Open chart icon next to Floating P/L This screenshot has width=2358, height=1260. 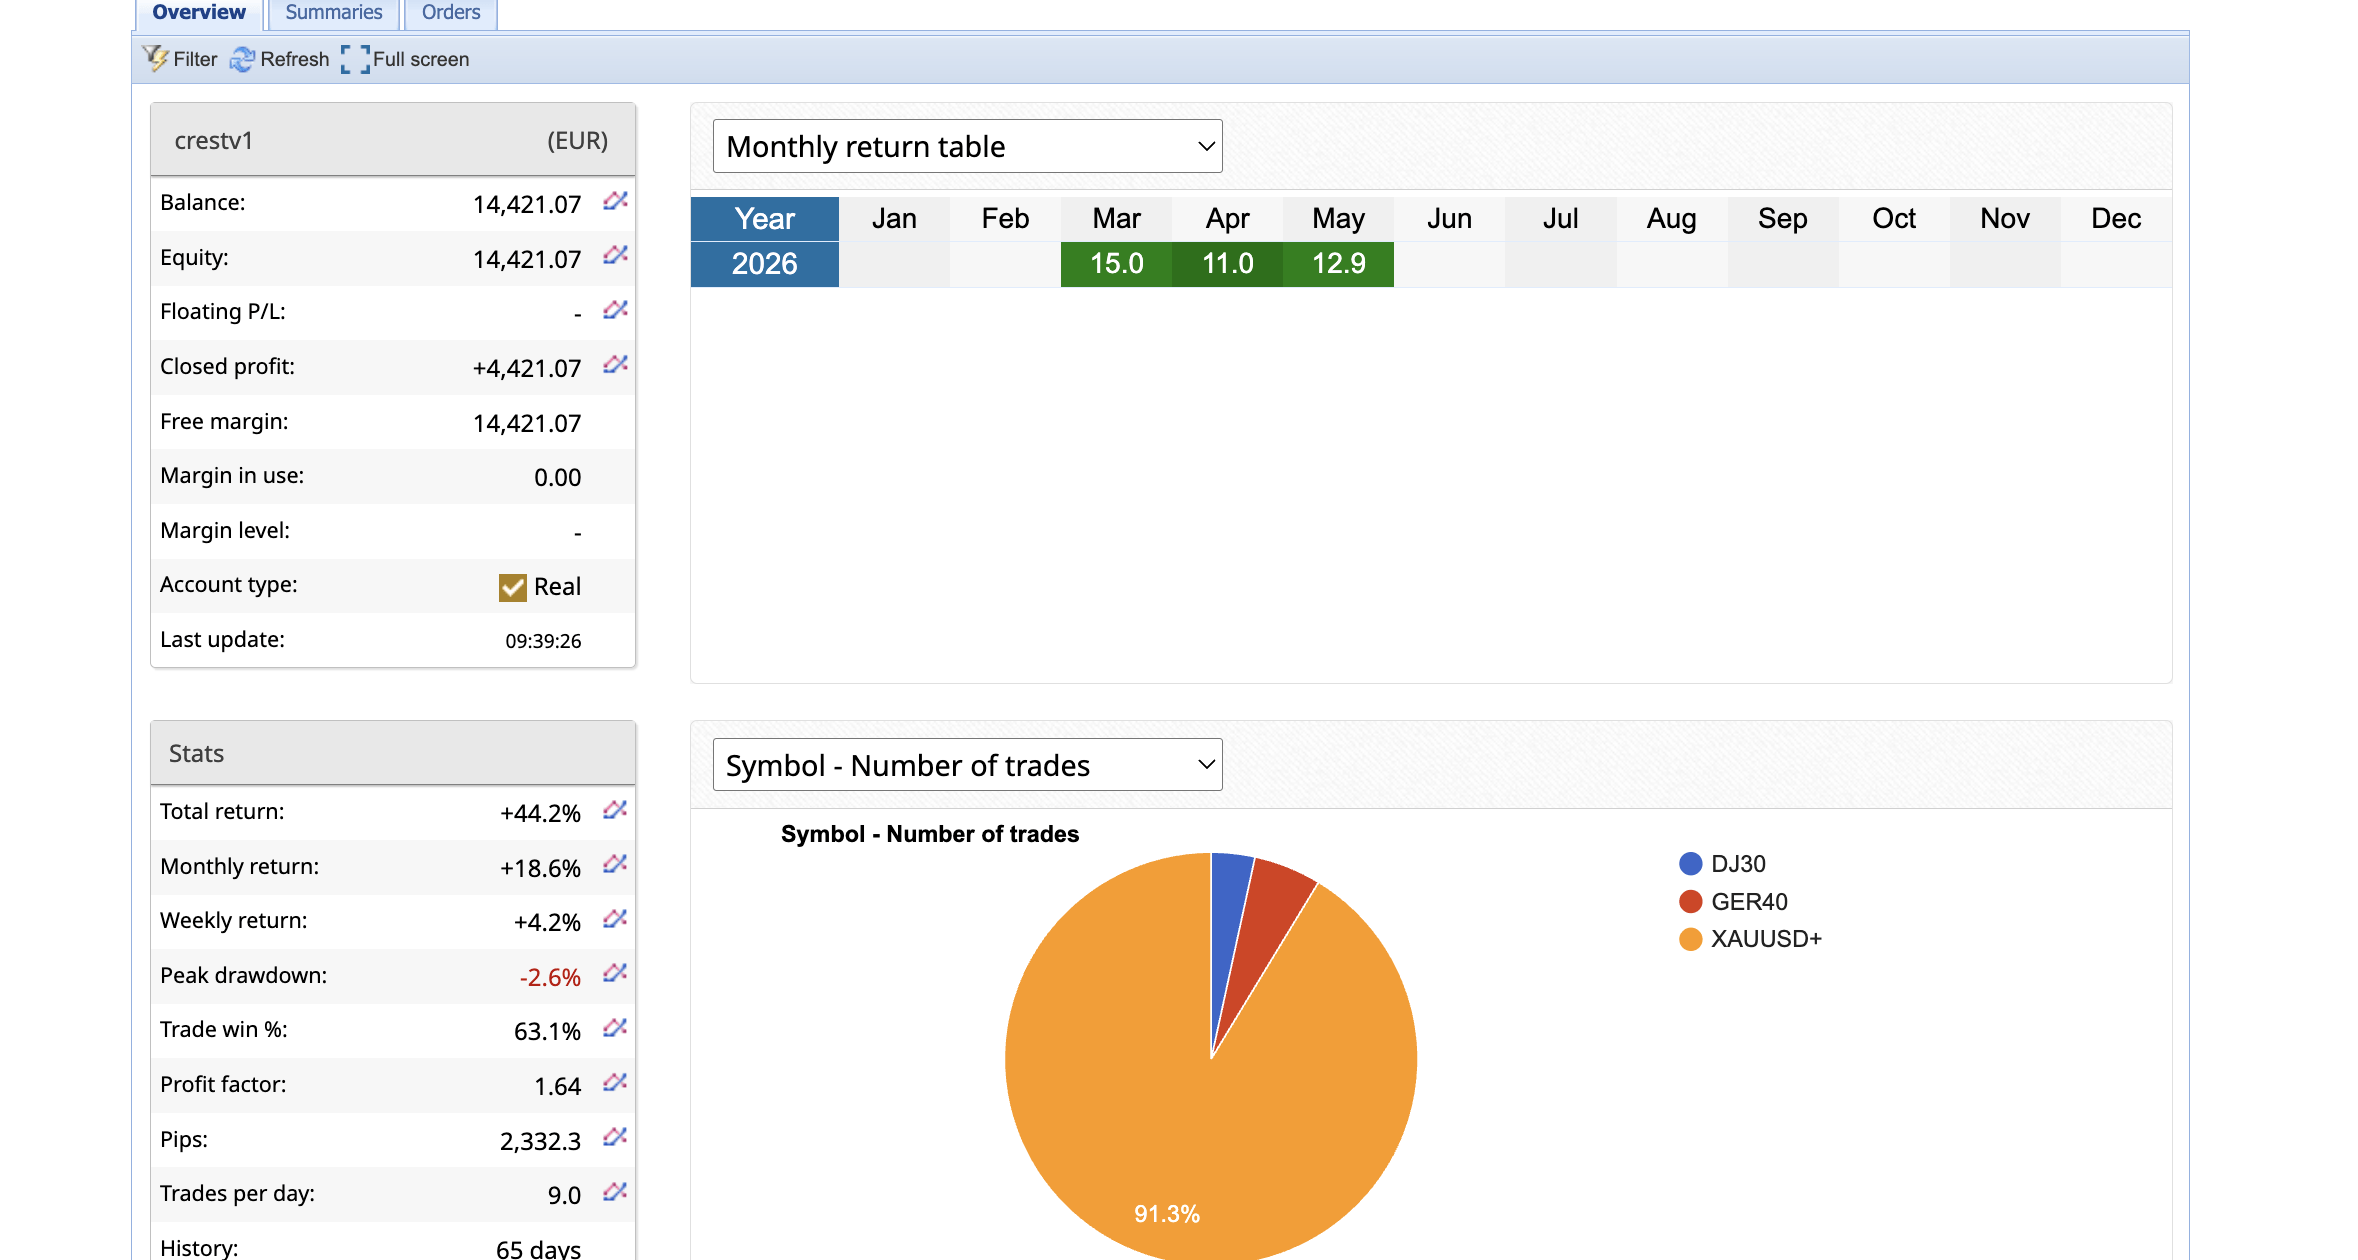(615, 310)
